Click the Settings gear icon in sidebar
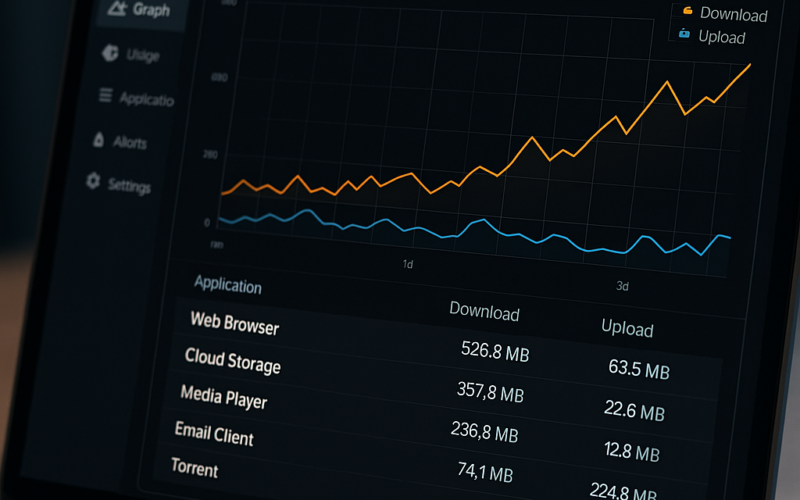 93,181
